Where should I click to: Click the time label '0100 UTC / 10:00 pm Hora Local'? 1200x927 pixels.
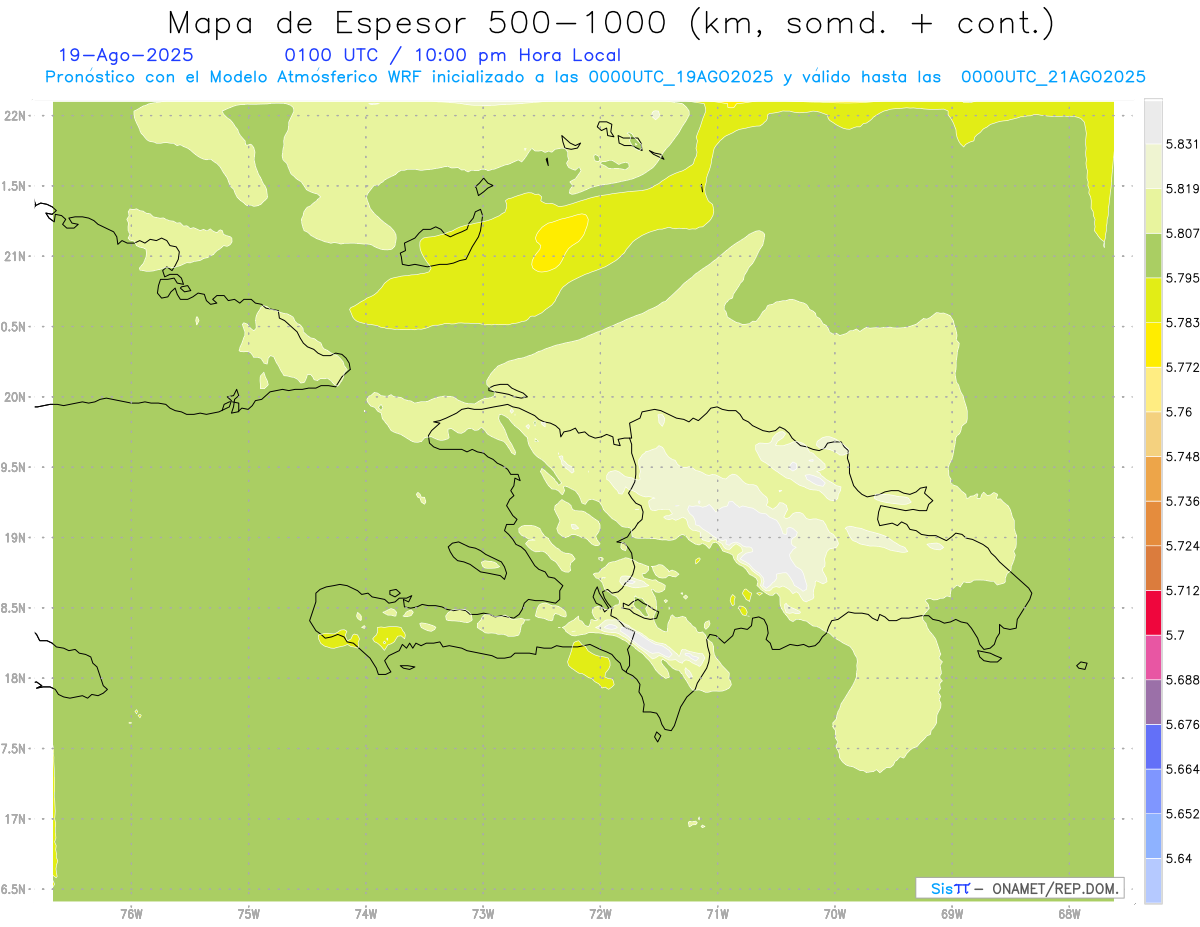[452, 56]
